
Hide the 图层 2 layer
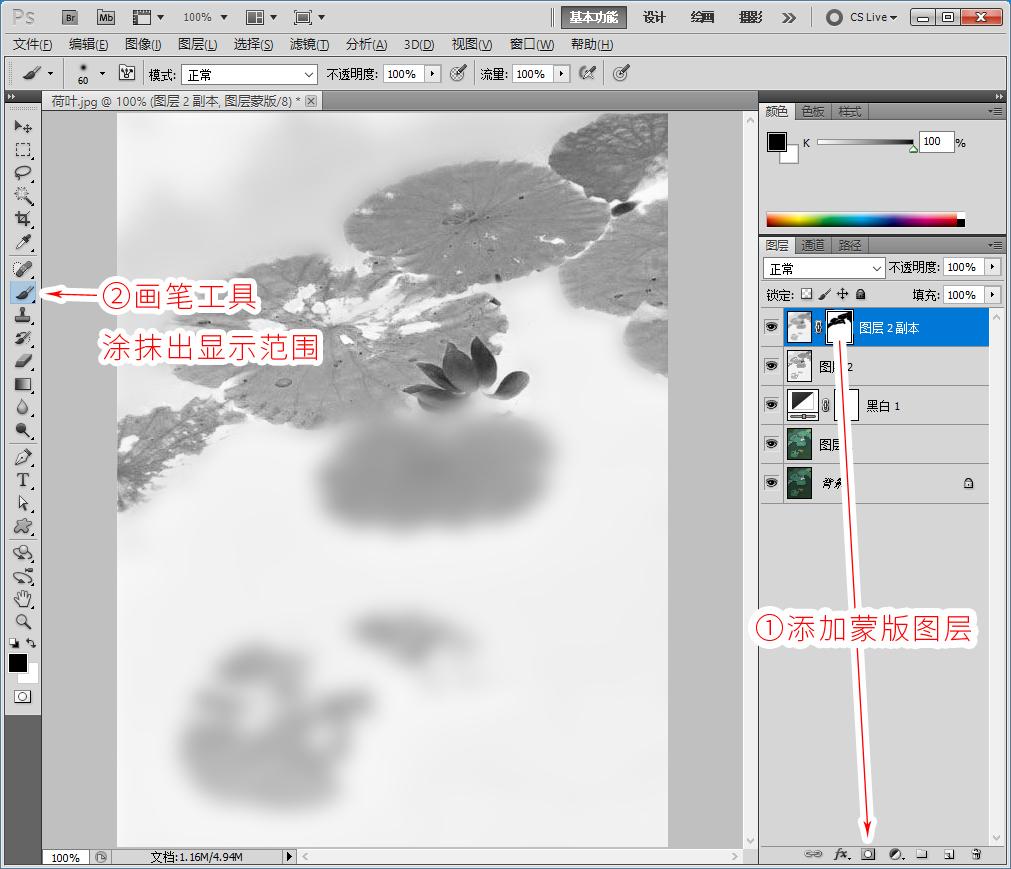[771, 366]
